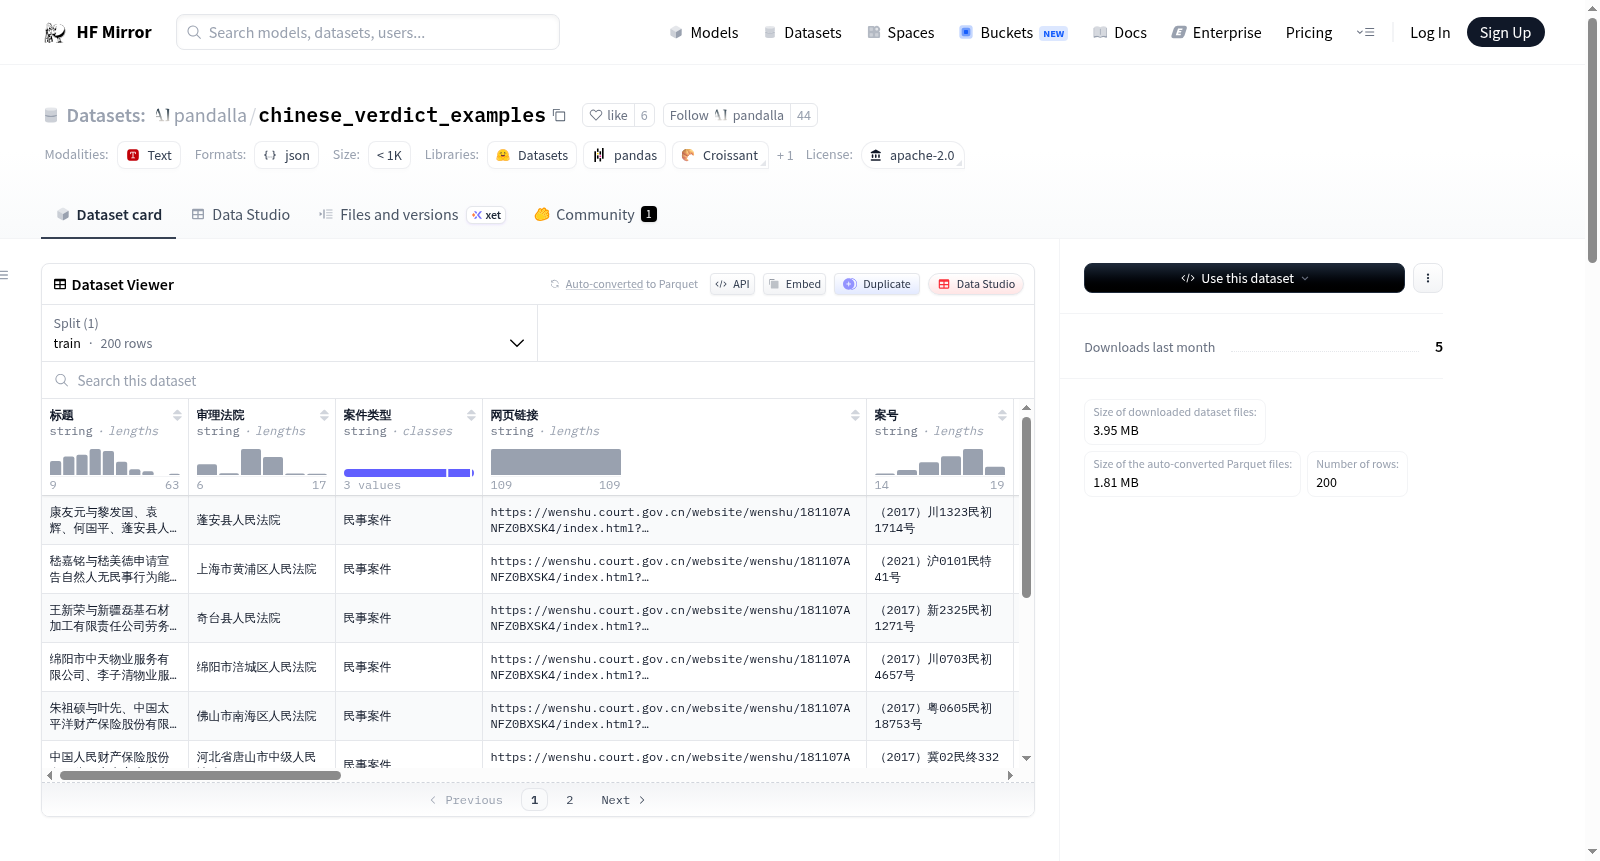Select the 绵阳市涪城区人民法院 cell
This screenshot has height=861, width=1600.
pyautogui.click(x=262, y=667)
